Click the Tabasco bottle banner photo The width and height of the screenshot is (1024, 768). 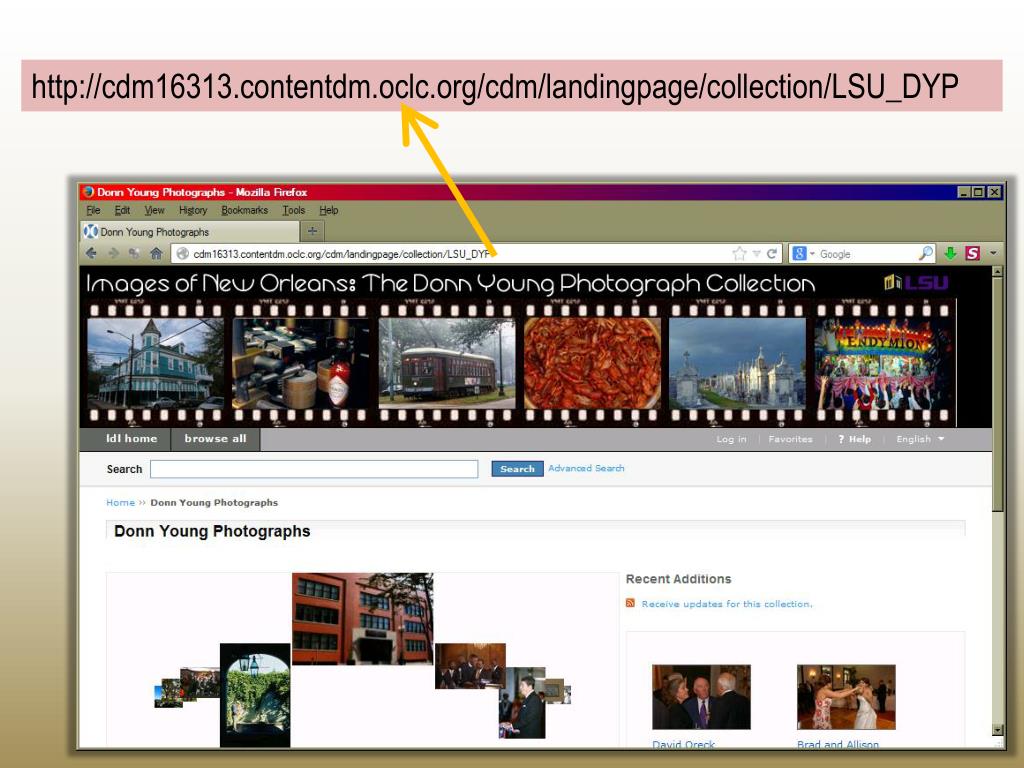tap(301, 362)
